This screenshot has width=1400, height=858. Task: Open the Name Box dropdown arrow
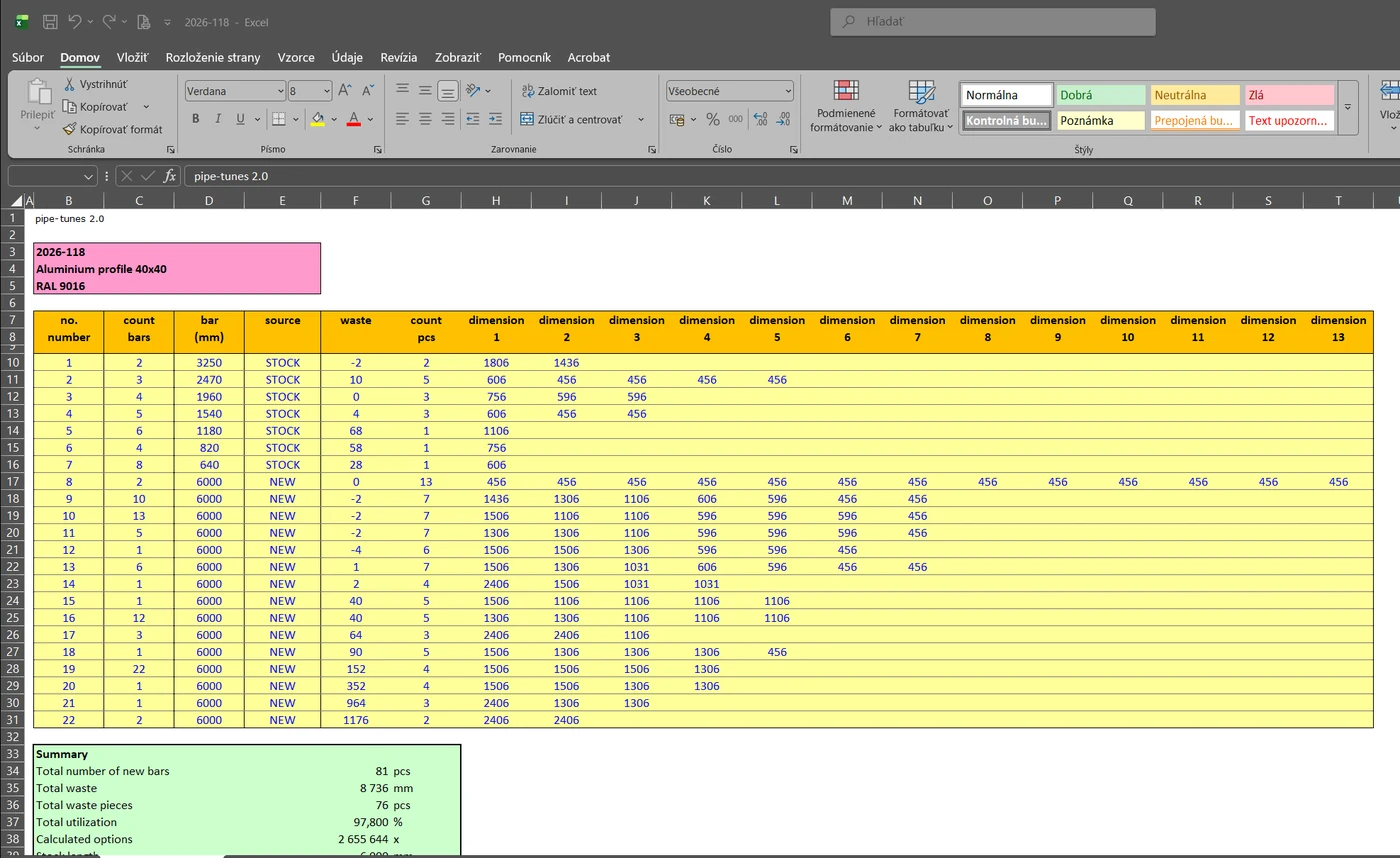coord(88,176)
